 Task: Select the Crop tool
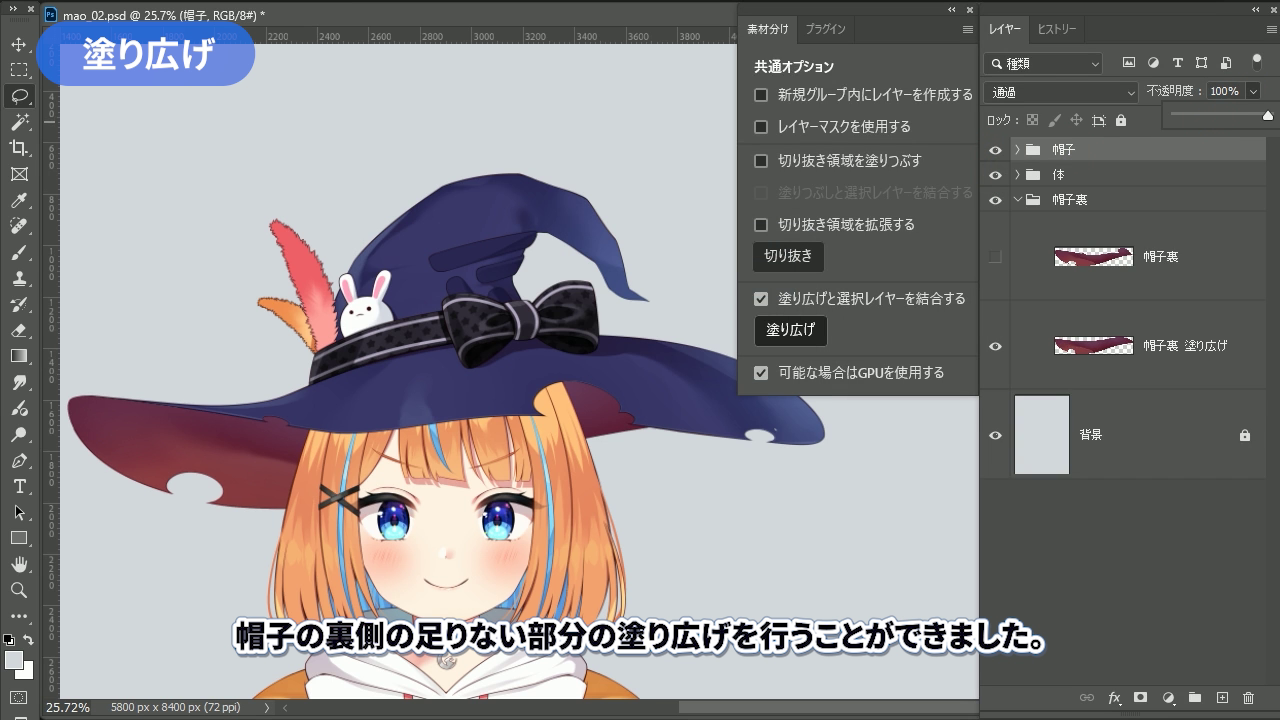coord(19,148)
